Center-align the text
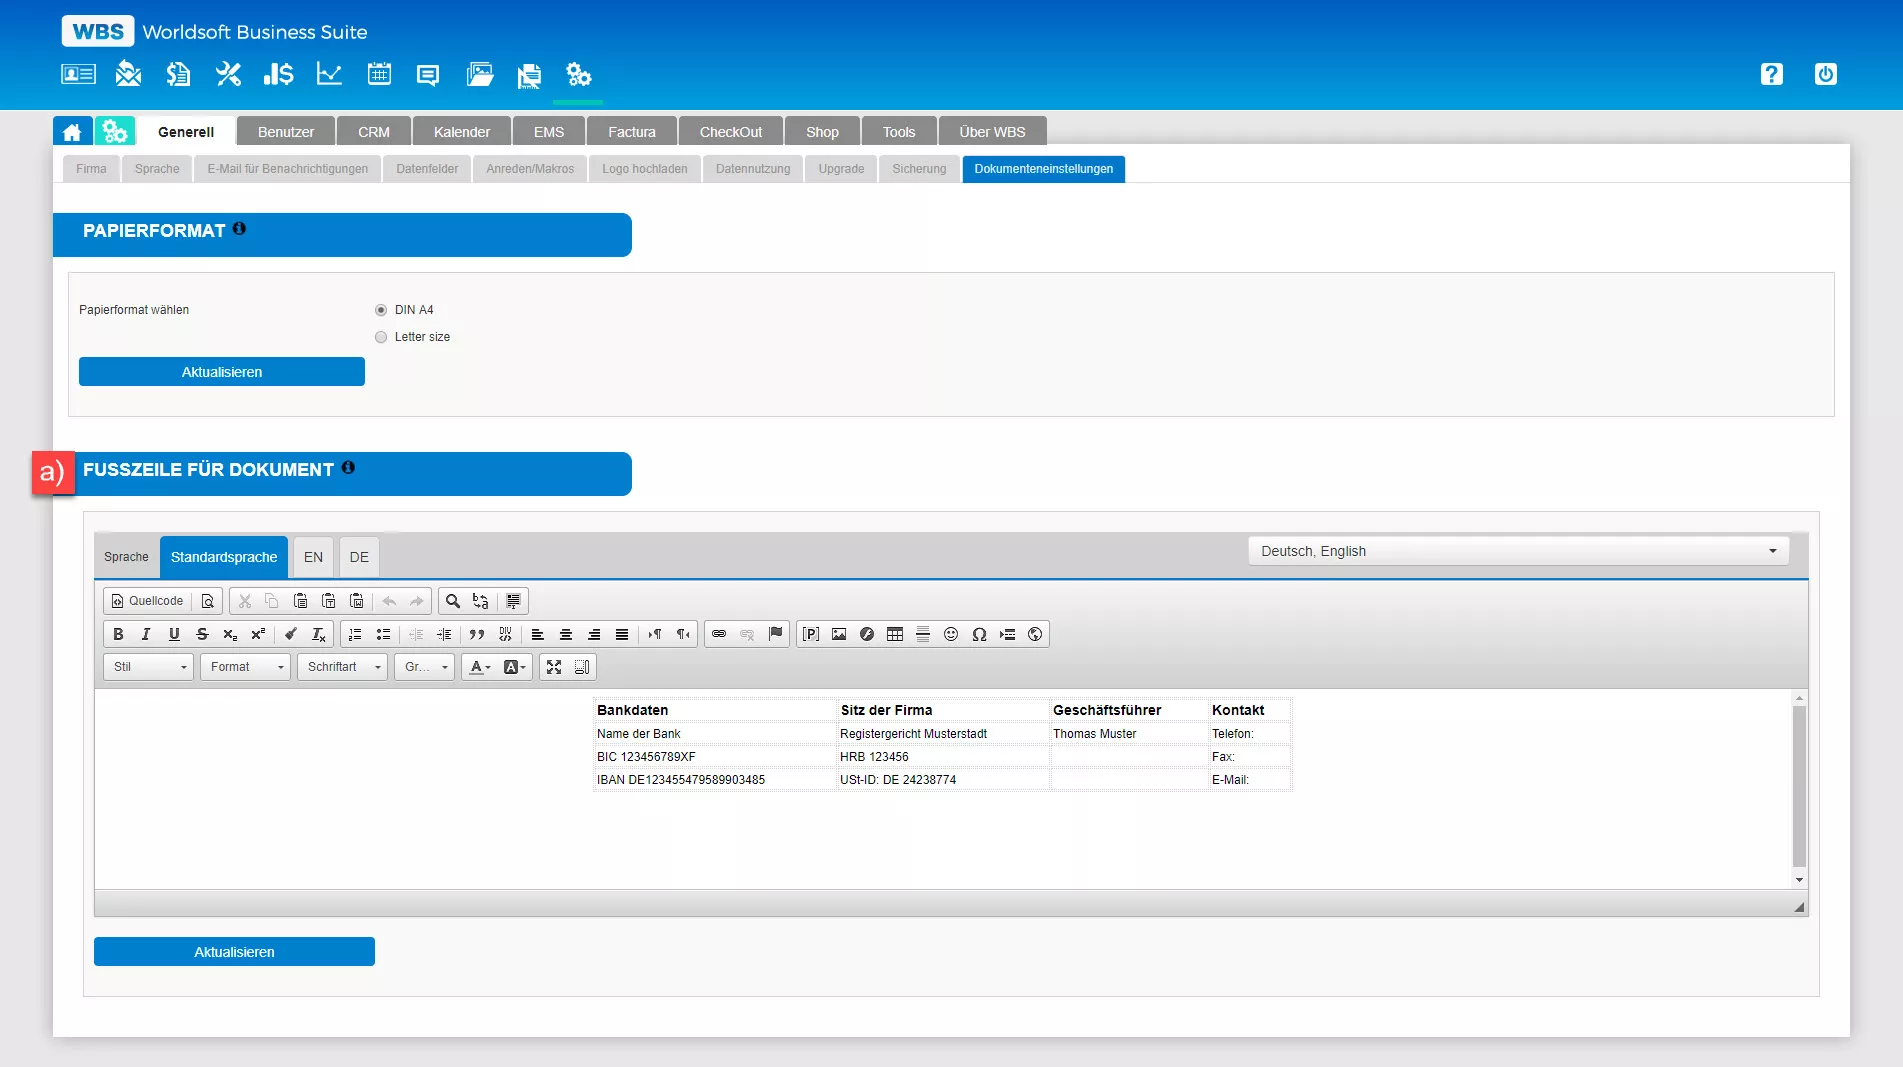Image resolution: width=1903 pixels, height=1067 pixels. (x=566, y=634)
